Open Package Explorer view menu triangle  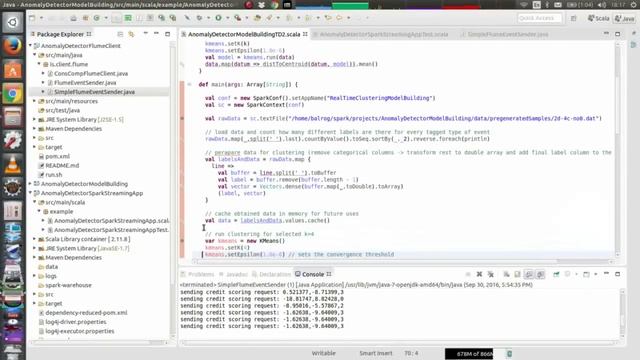coord(145,34)
